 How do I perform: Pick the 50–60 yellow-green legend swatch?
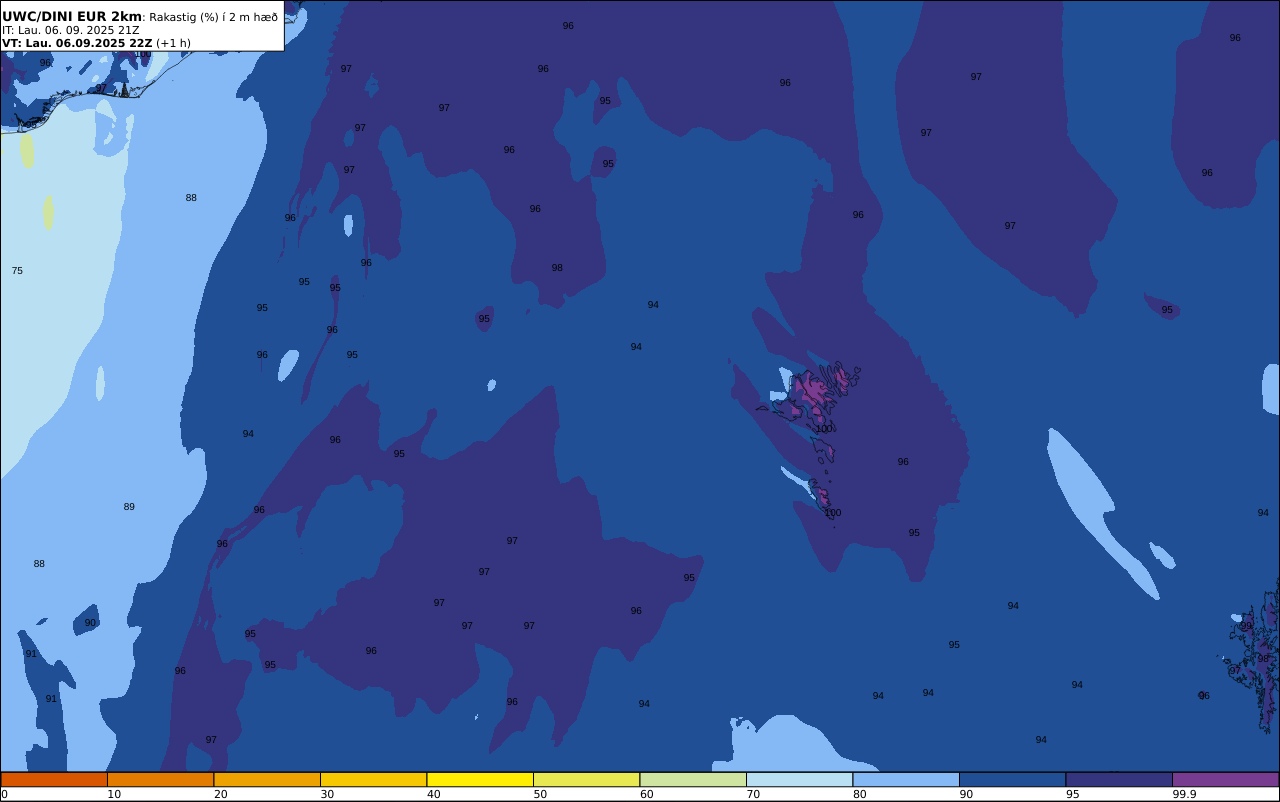click(586, 779)
